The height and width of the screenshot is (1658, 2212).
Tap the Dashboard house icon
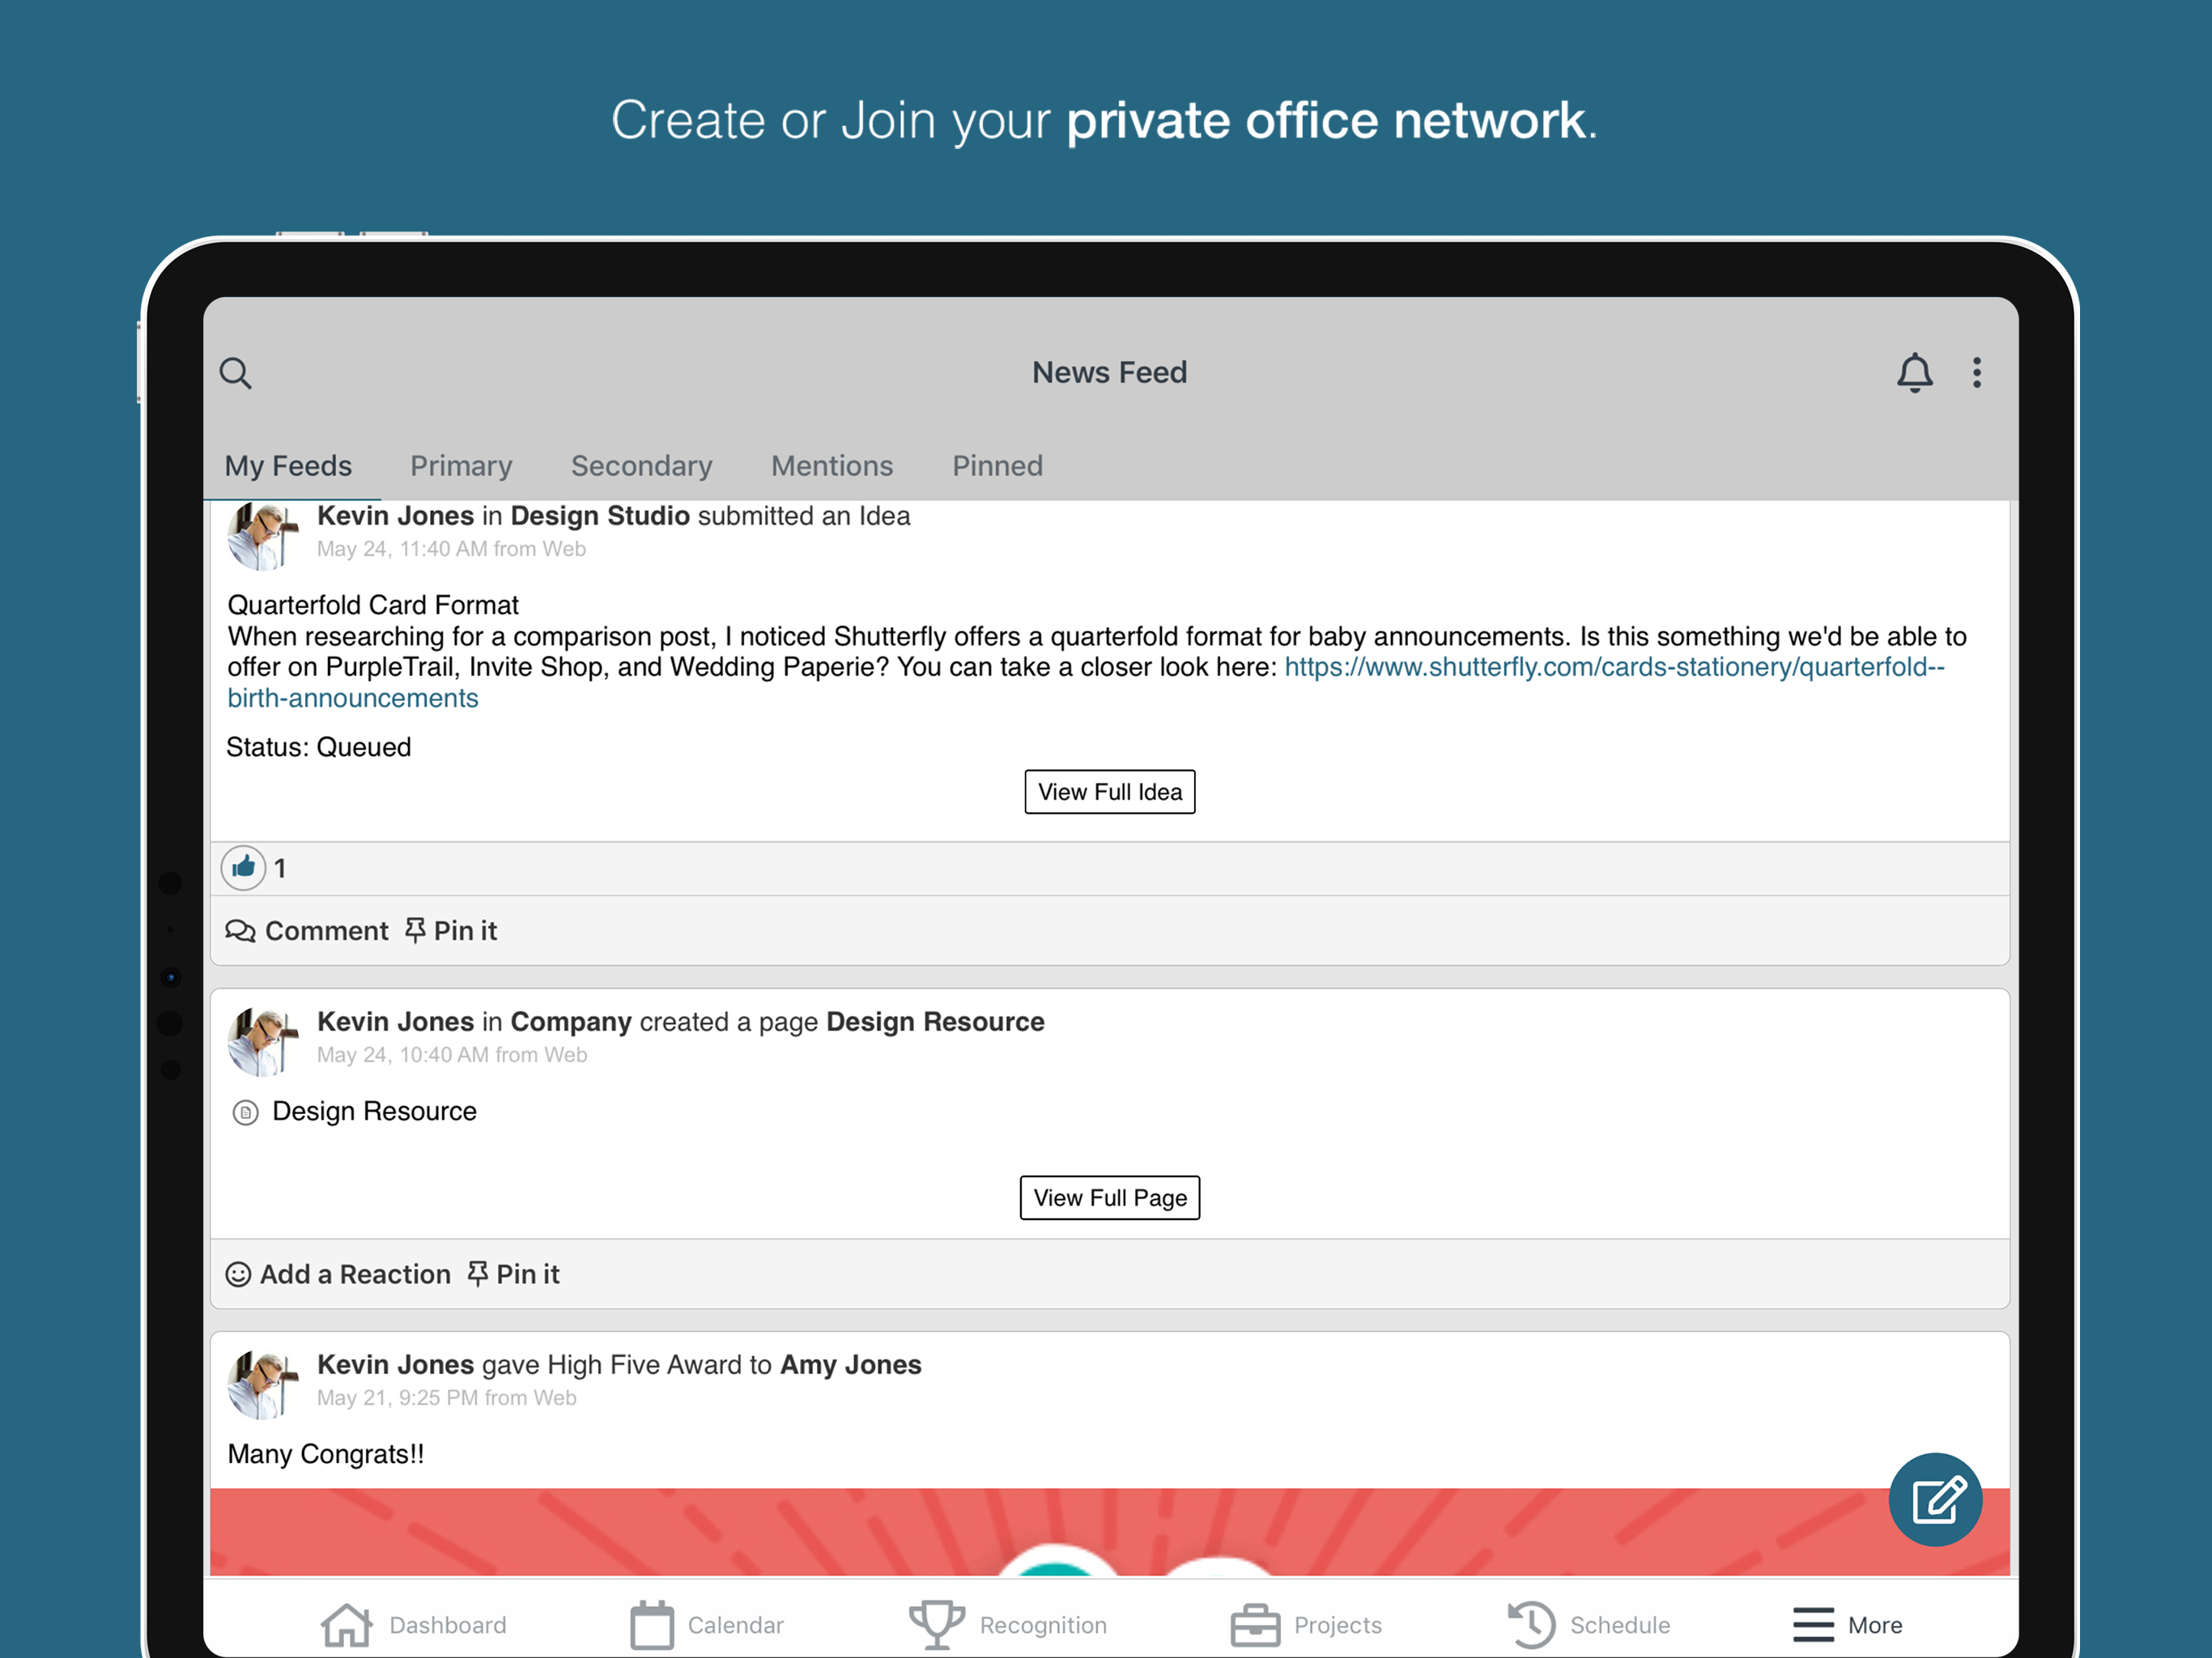pos(346,1624)
